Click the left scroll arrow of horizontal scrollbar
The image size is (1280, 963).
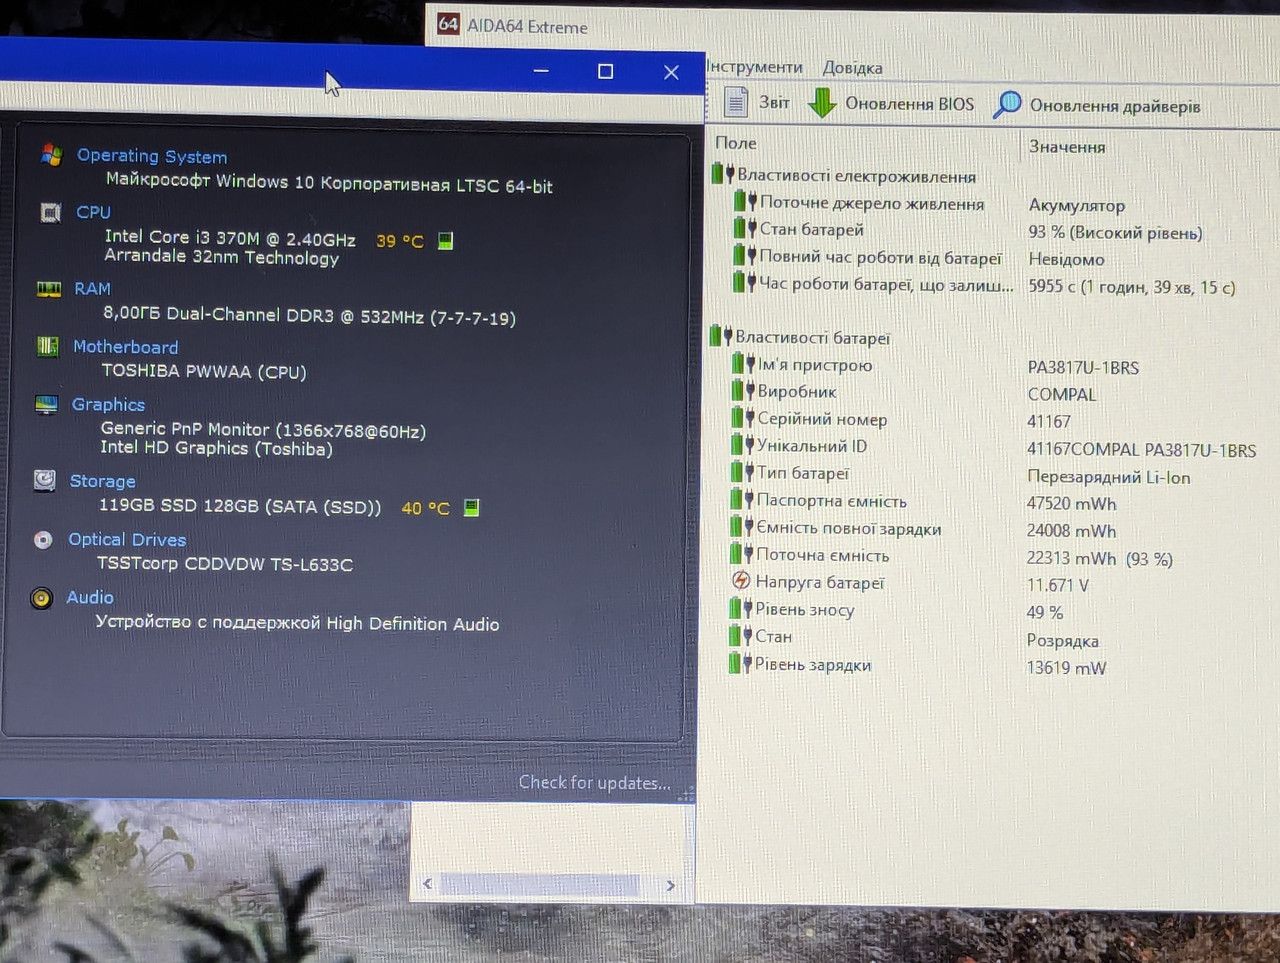tap(428, 883)
